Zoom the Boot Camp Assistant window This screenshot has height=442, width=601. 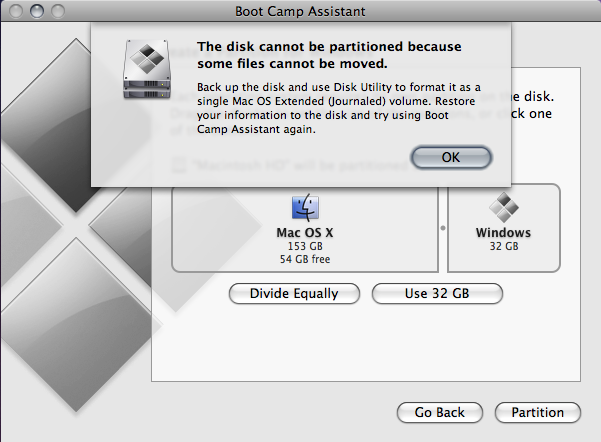tap(58, 11)
